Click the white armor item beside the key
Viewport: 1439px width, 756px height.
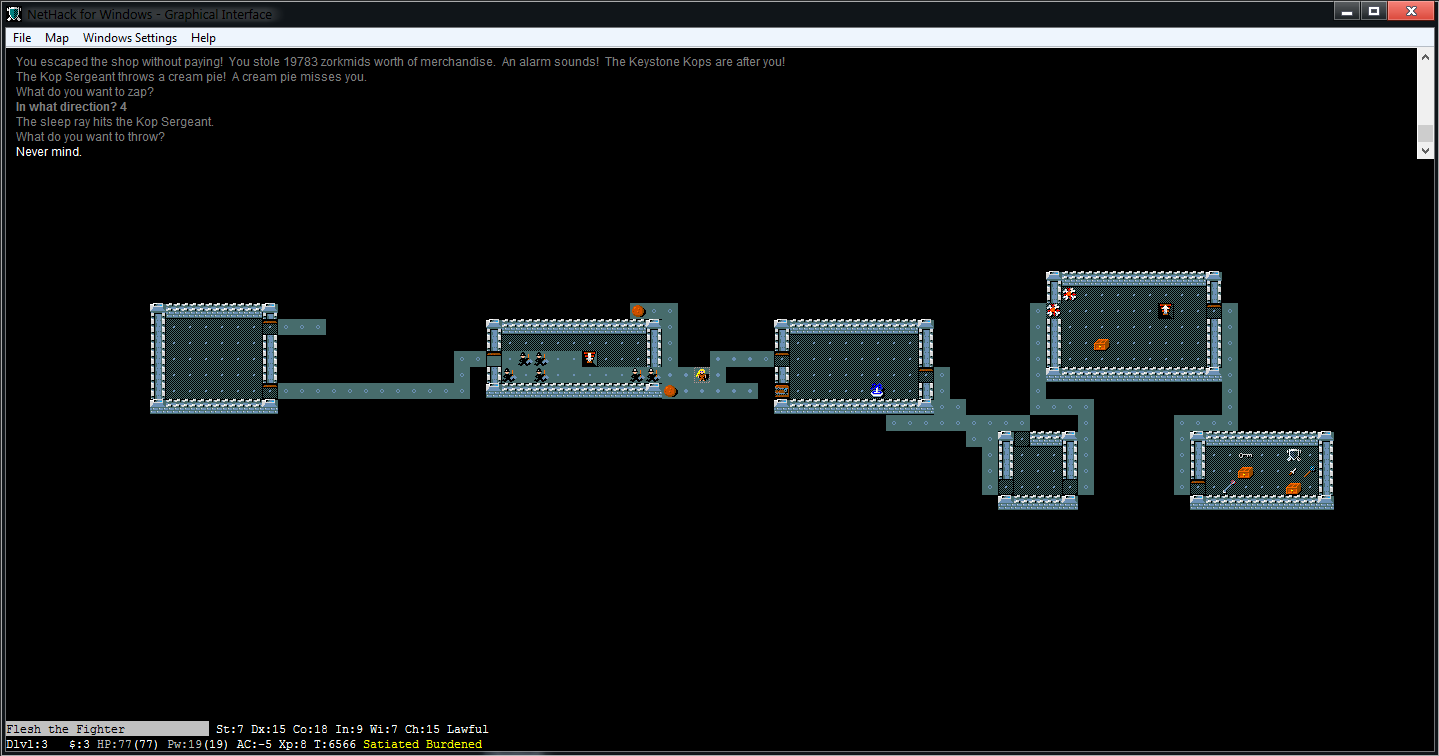tap(1294, 455)
